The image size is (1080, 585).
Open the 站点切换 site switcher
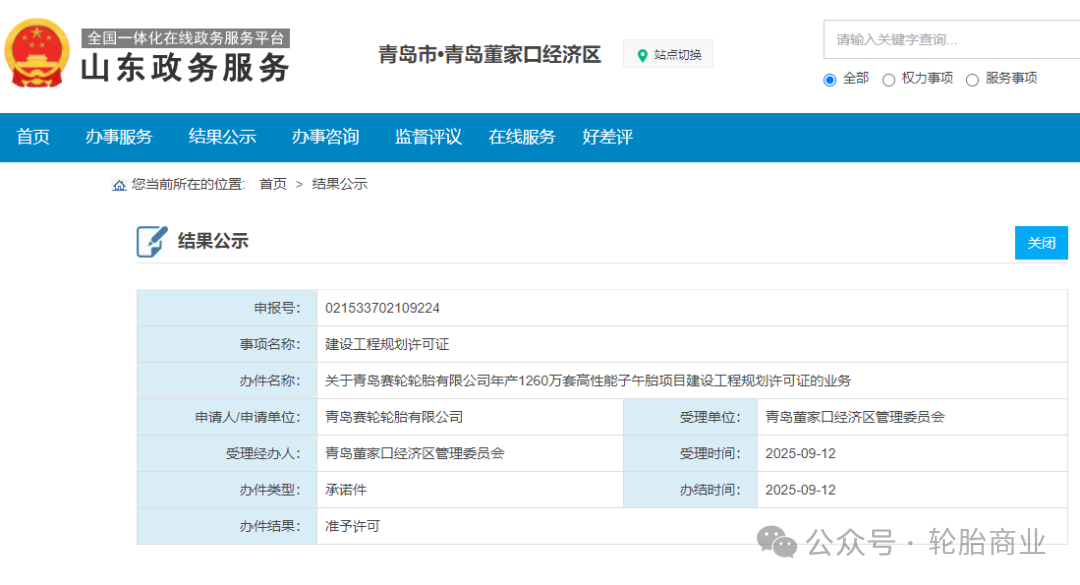click(668, 55)
